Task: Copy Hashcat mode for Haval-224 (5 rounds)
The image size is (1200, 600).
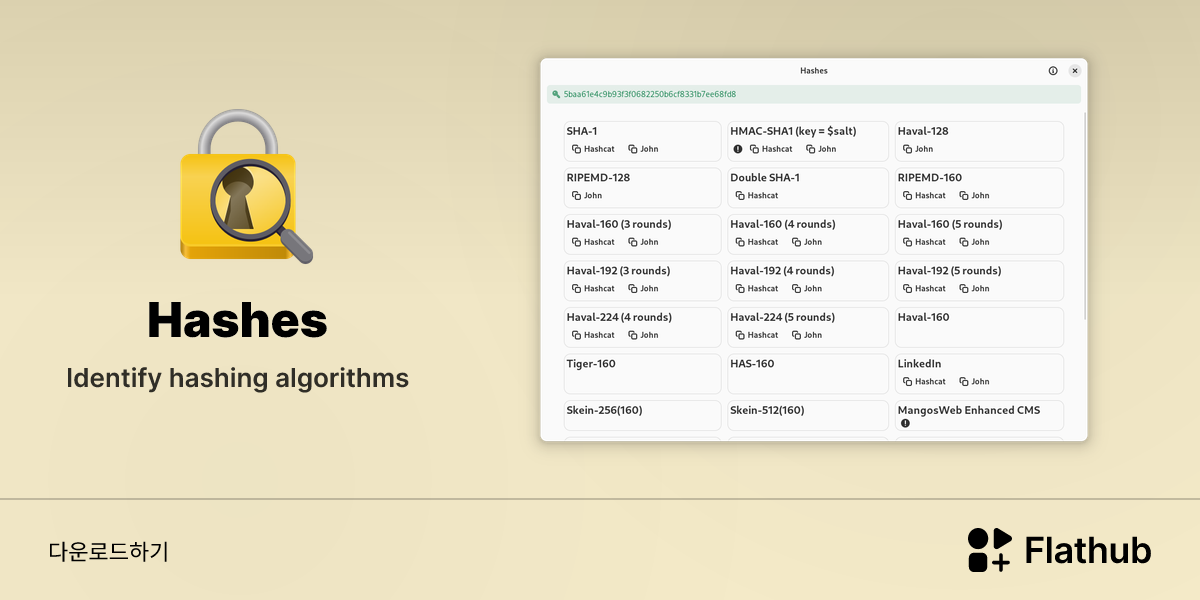Action: (x=756, y=335)
